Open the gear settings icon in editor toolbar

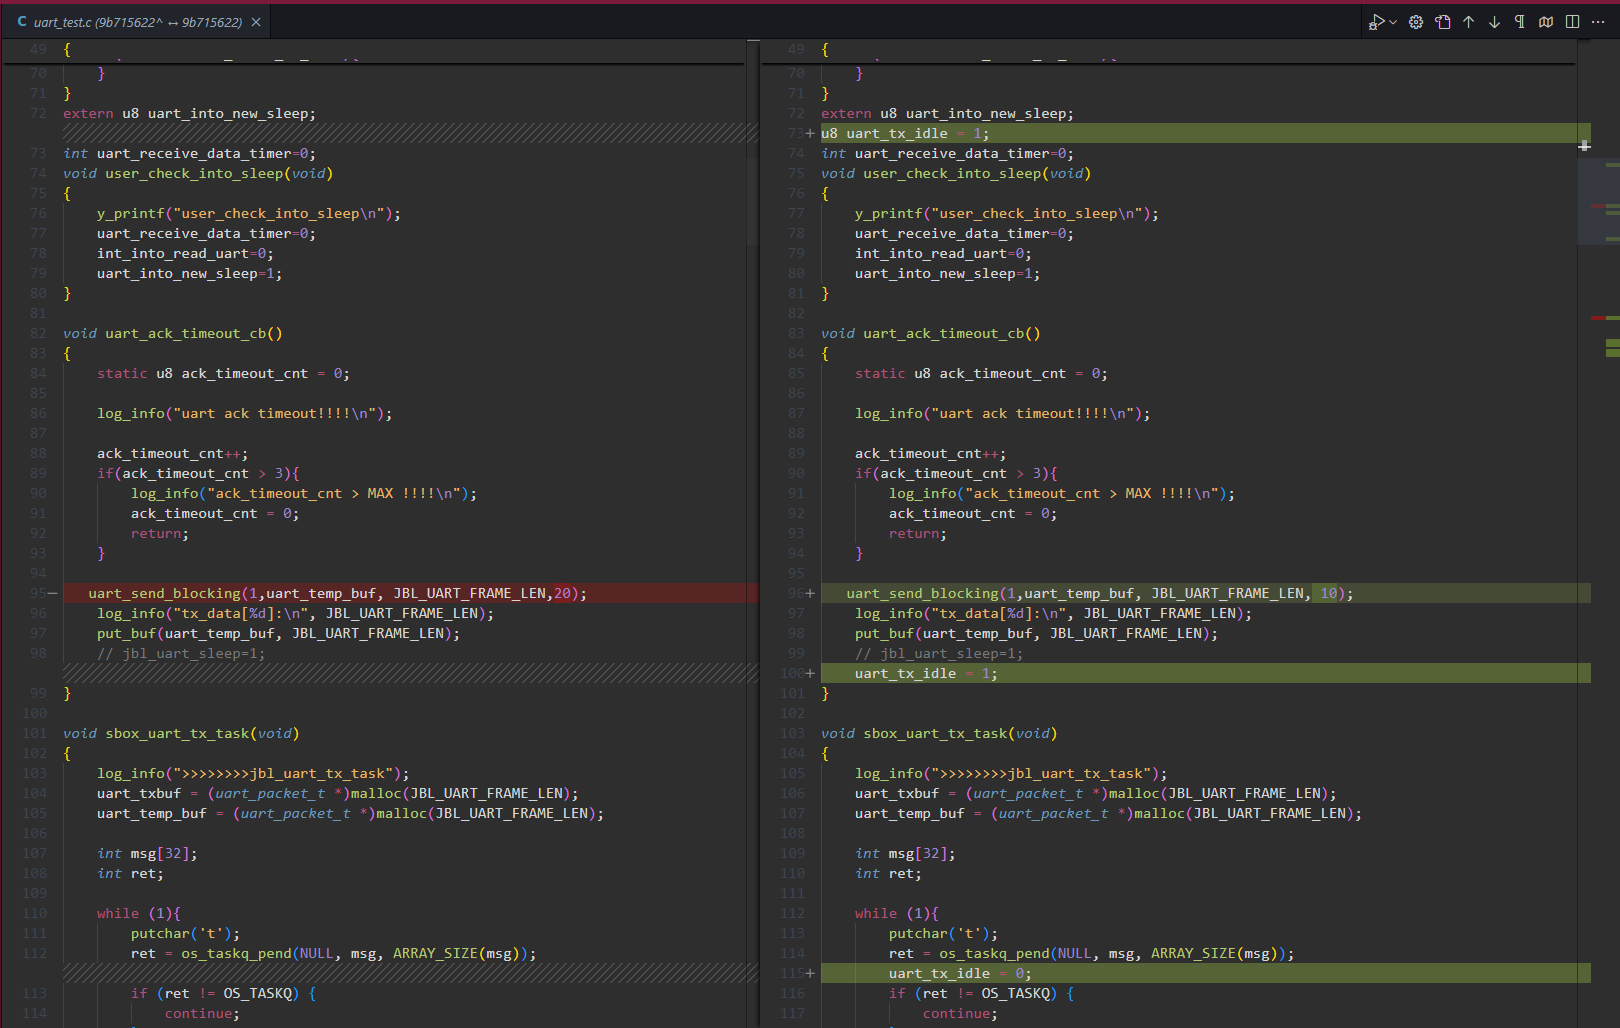point(1416,22)
